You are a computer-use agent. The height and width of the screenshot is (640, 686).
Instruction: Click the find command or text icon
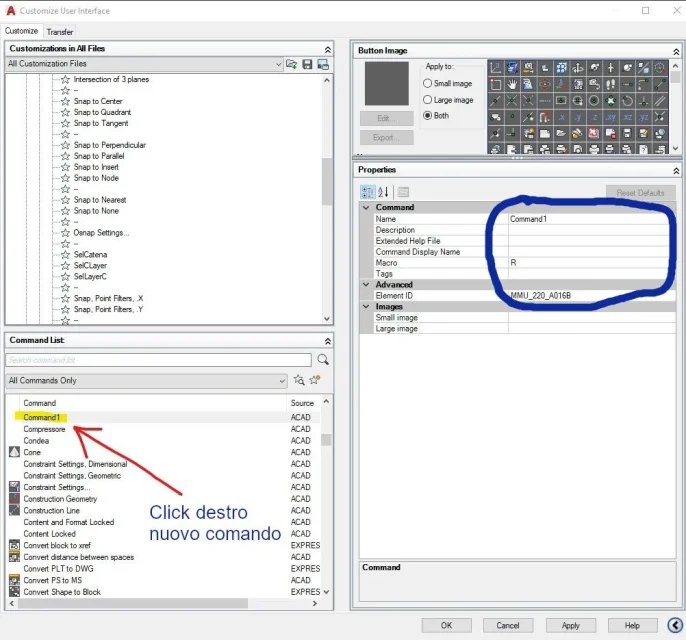click(299, 380)
